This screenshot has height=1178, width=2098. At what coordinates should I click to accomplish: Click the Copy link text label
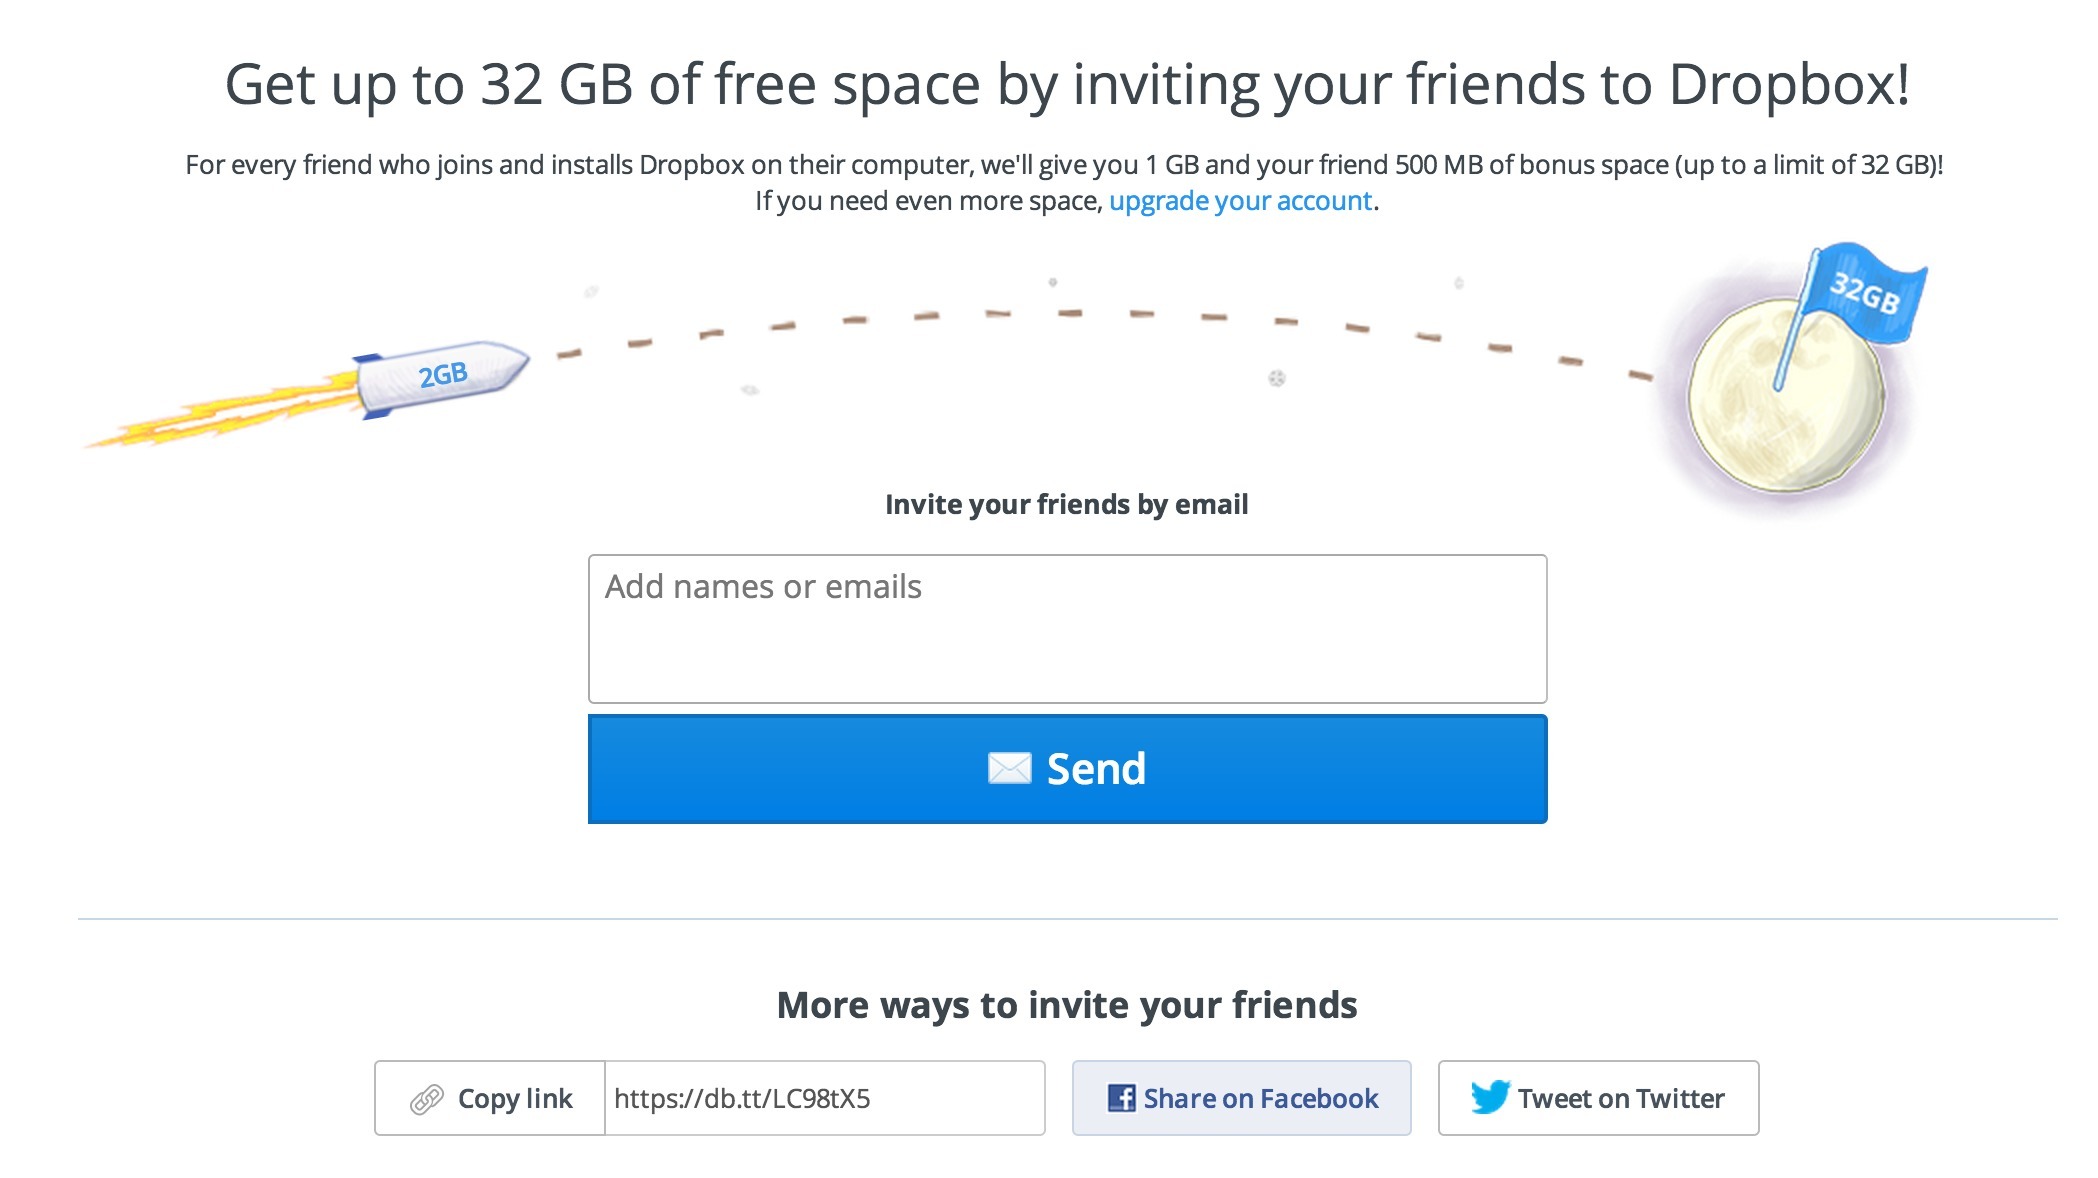tap(515, 1099)
